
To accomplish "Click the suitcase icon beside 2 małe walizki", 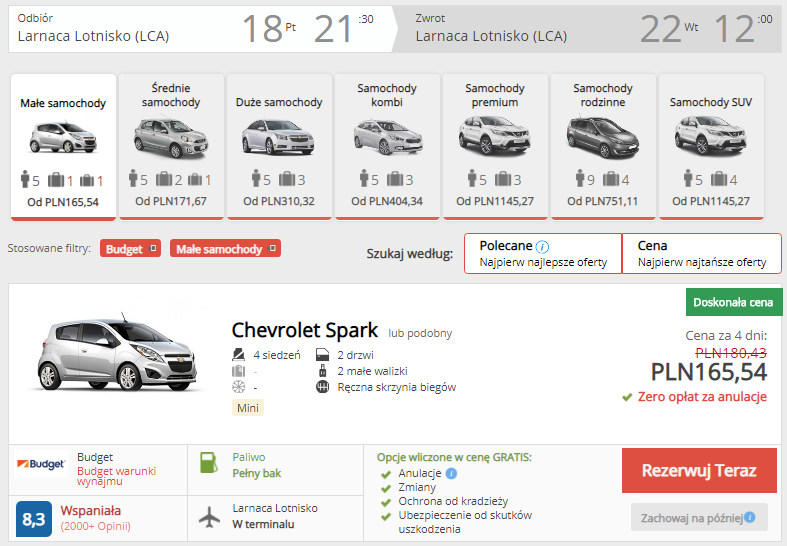I will click(322, 371).
